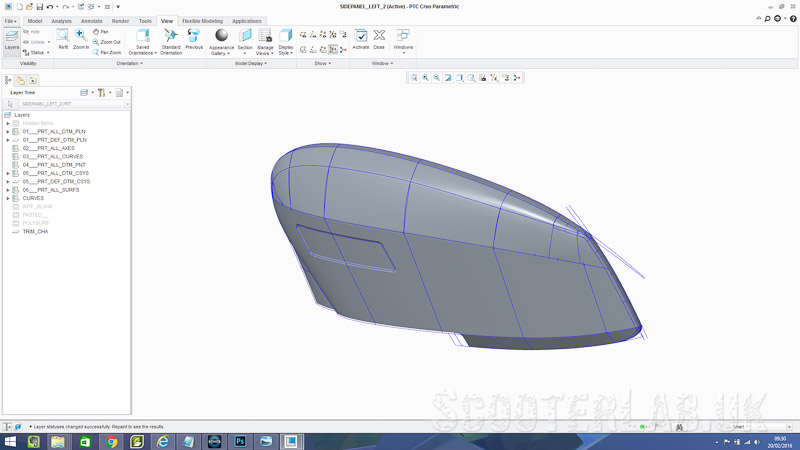Expand the 01___PRT_DEF_DTM_PLN layer
Image resolution: width=800 pixels, height=450 pixels.
click(x=8, y=140)
